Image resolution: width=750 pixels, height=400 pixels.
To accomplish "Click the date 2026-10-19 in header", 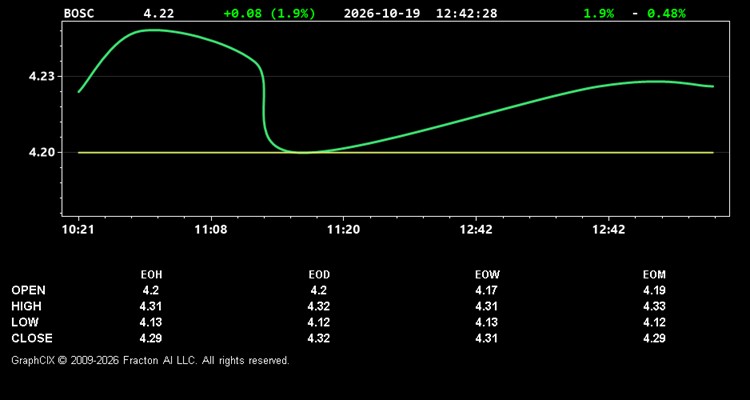I will [382, 13].
